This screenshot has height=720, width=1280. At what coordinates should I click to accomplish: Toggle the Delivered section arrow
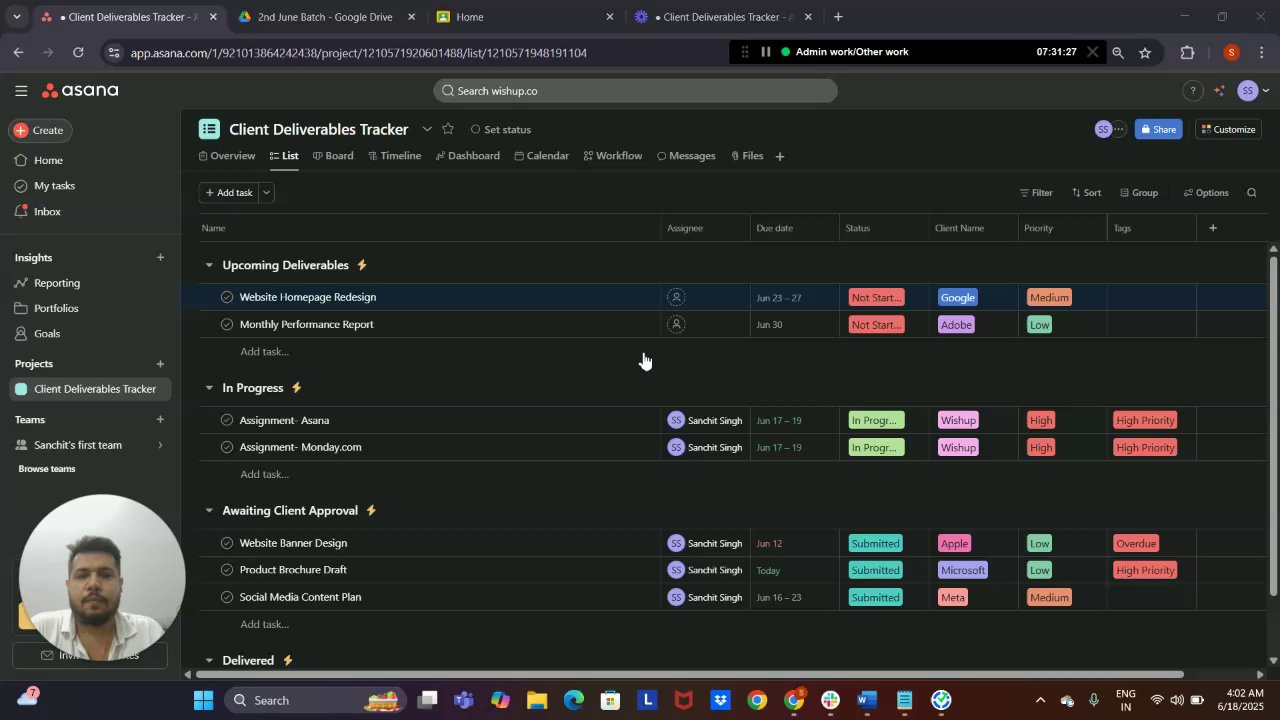pyautogui.click(x=209, y=661)
